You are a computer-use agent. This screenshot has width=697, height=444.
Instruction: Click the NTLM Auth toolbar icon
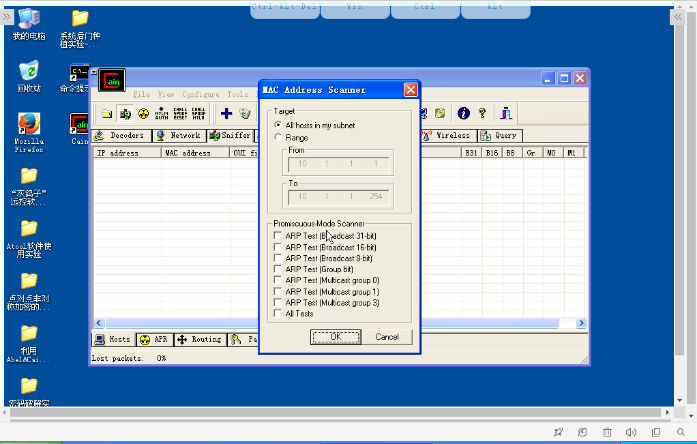tap(161, 114)
